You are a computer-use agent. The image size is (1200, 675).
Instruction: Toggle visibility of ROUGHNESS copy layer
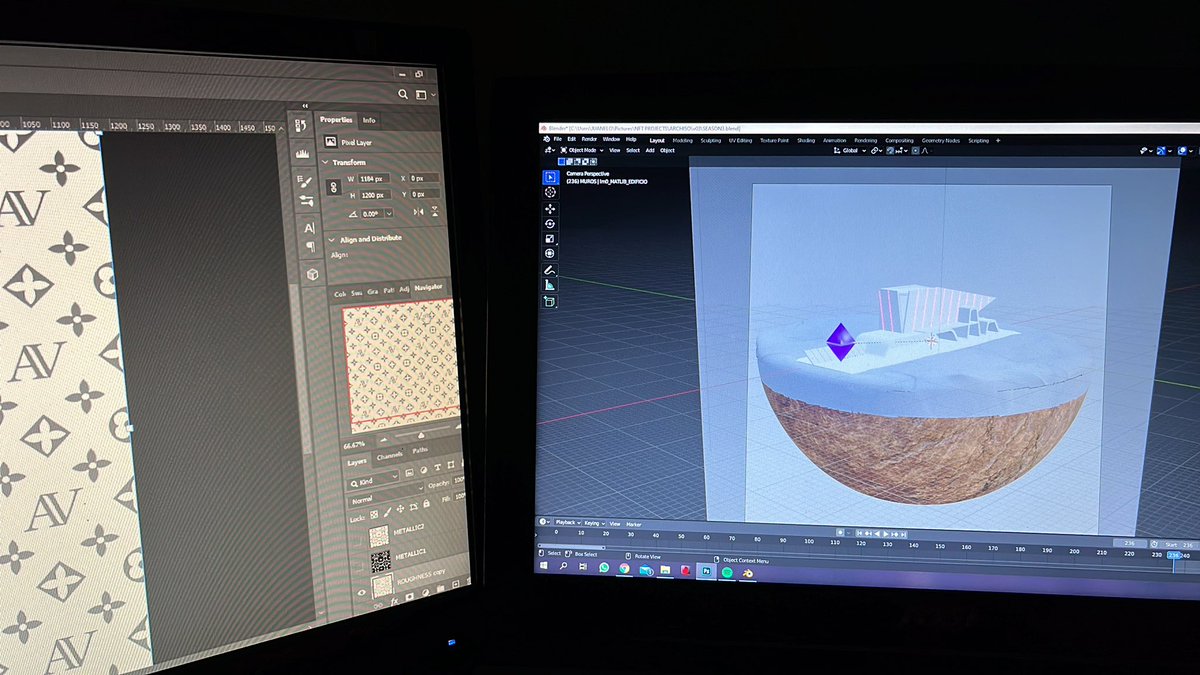362,592
